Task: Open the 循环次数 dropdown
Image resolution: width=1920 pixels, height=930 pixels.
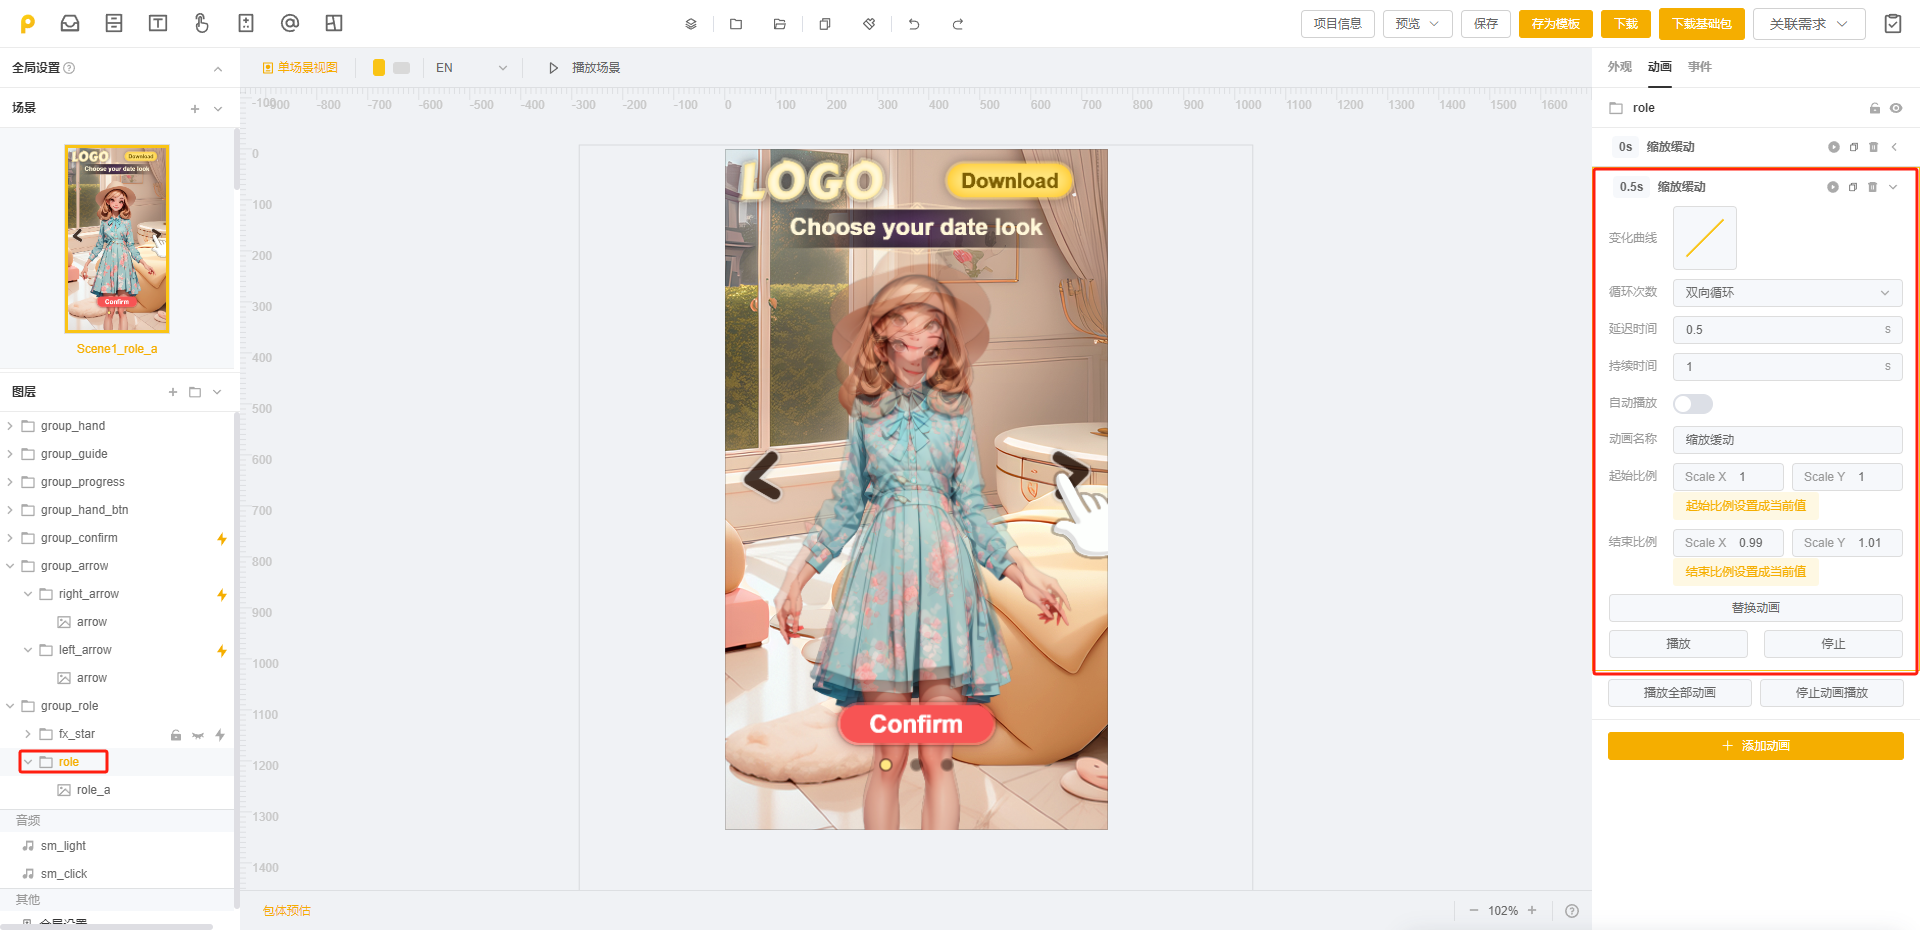Action: (1786, 293)
